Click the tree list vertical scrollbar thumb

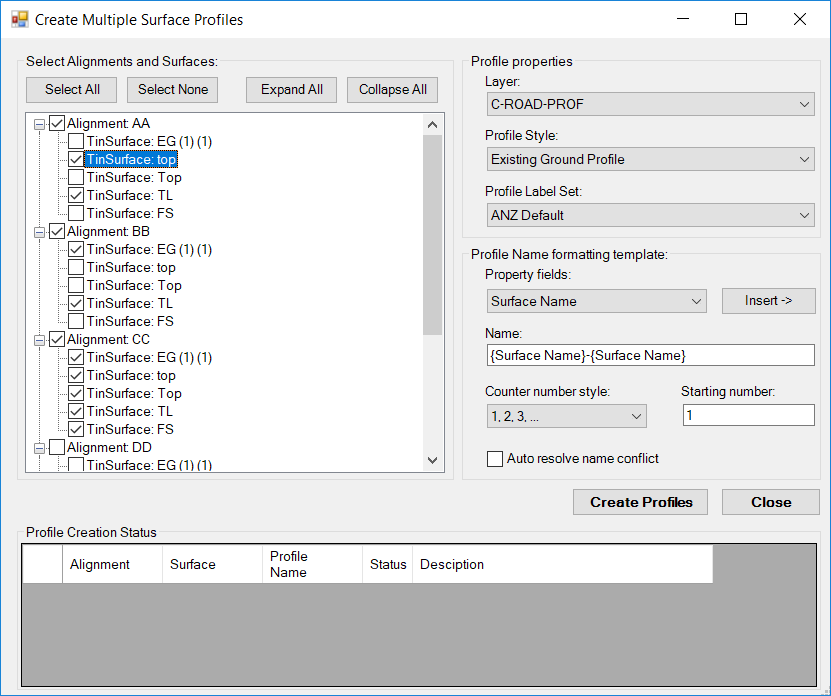(432, 235)
